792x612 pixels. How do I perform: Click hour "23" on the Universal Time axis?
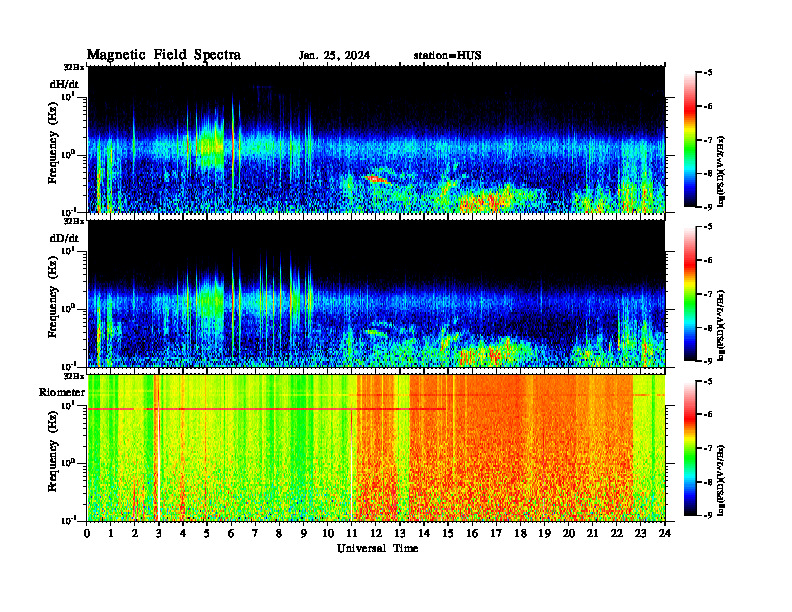tap(641, 533)
